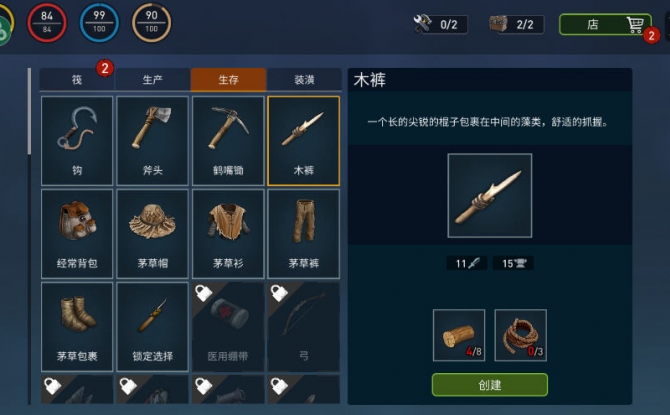Click the locked bow (弓) item
Screen dimensions: 670x415
point(303,327)
